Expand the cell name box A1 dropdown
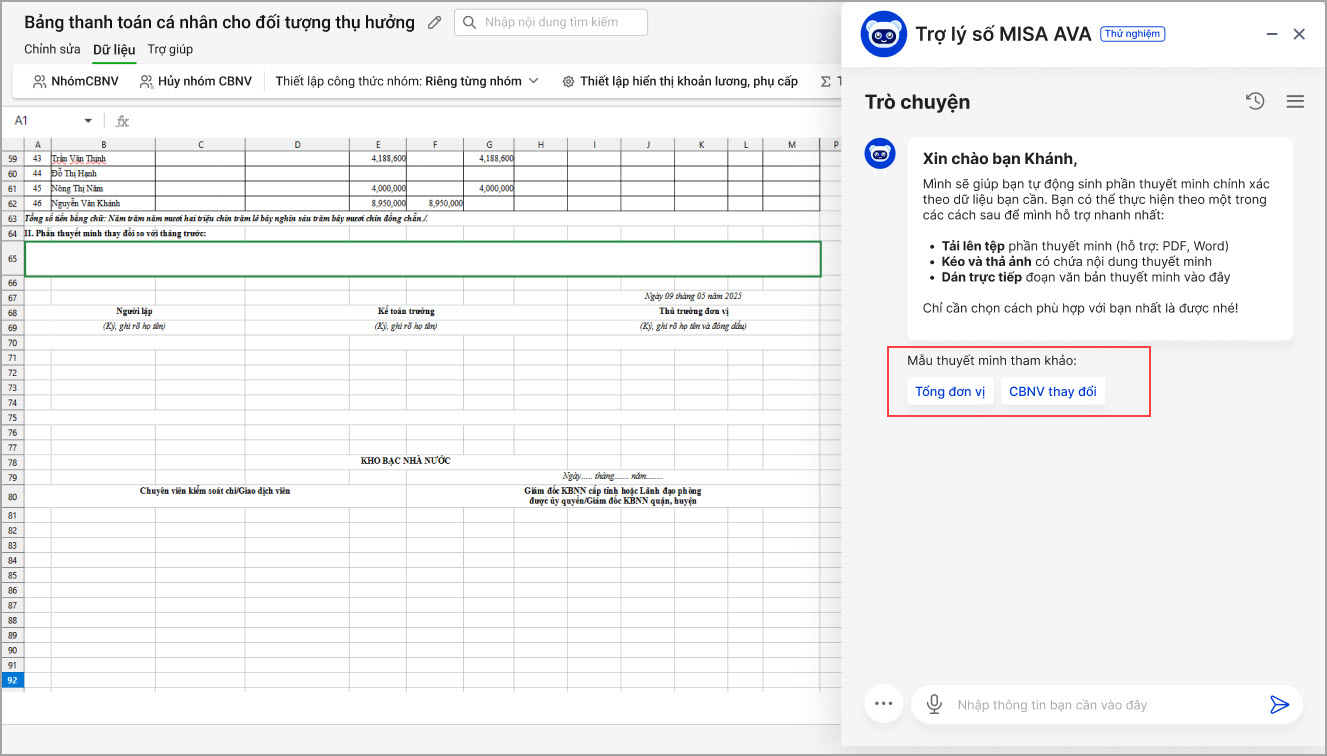Screen dimensions: 1327x756 tap(88, 121)
